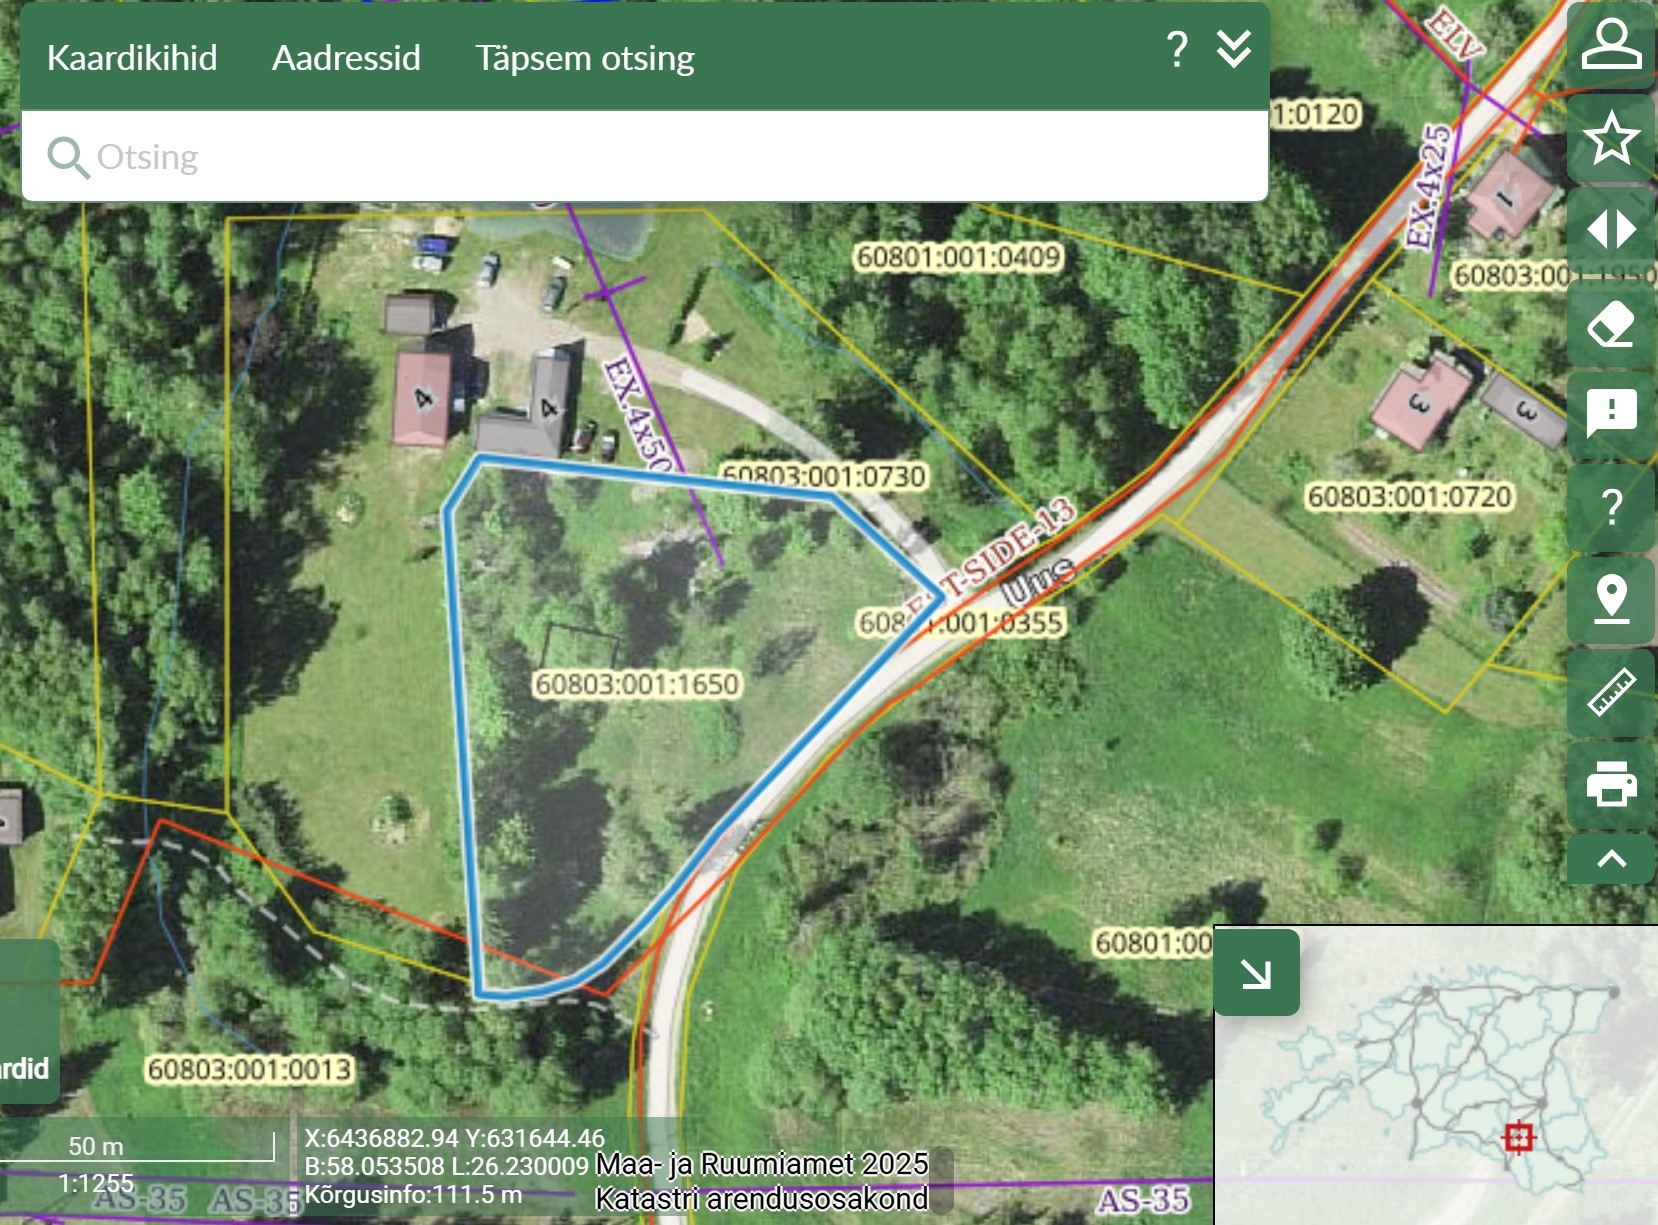1658x1225 pixels.
Task: Activate the map compare swipe tool
Action: pos(1611,230)
